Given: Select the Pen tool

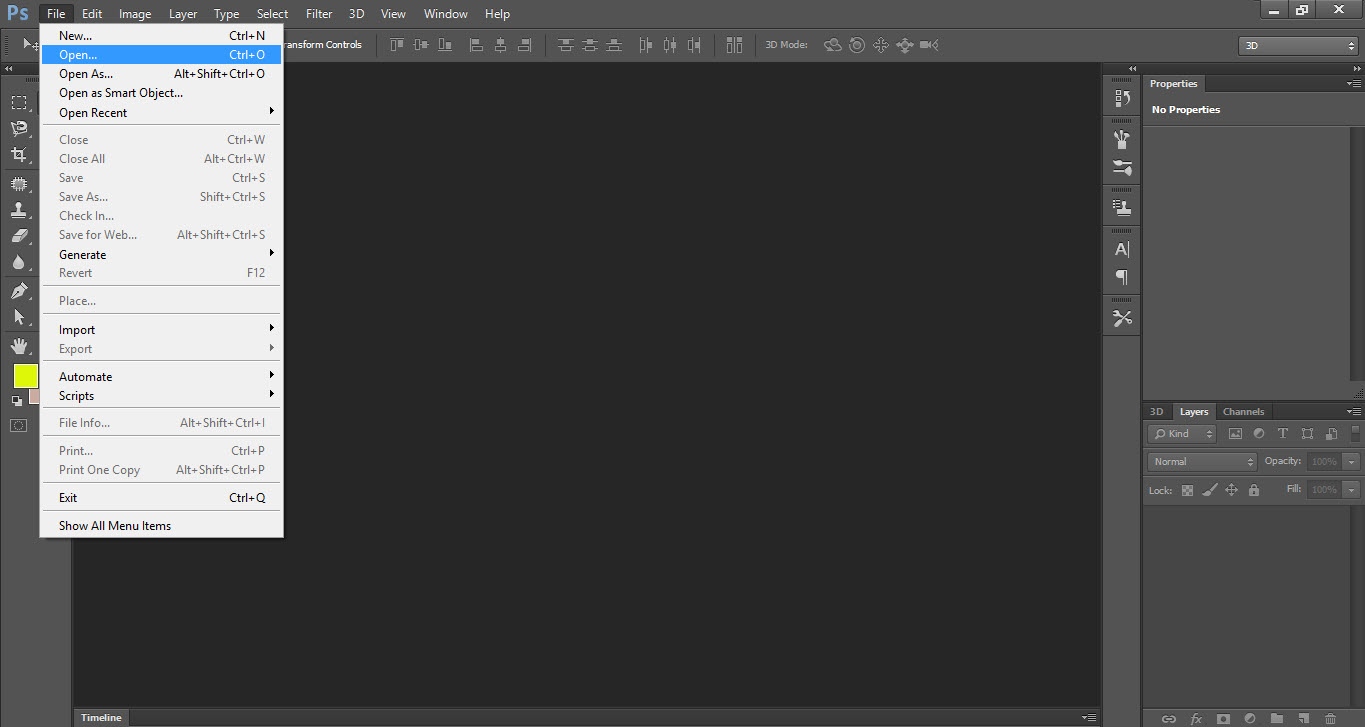Looking at the screenshot, I should click(x=19, y=291).
